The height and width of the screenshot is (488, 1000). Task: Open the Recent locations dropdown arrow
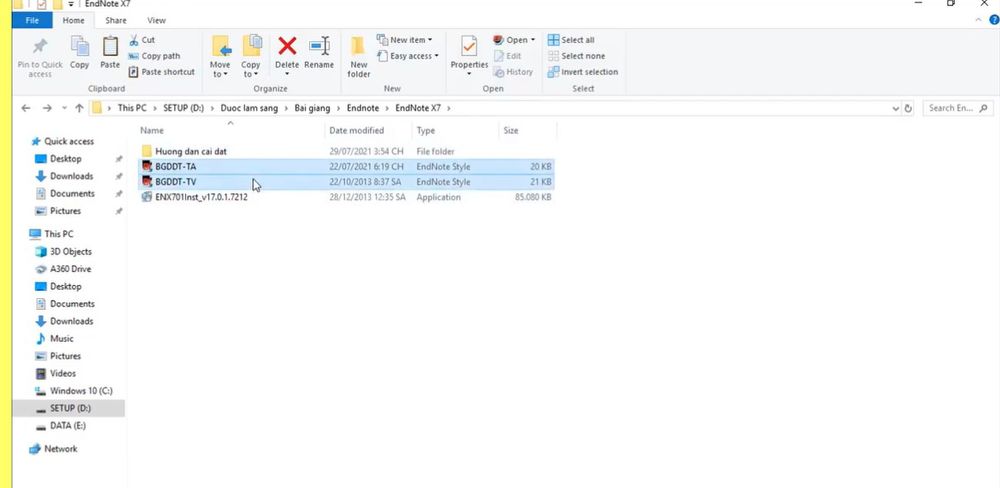64,108
